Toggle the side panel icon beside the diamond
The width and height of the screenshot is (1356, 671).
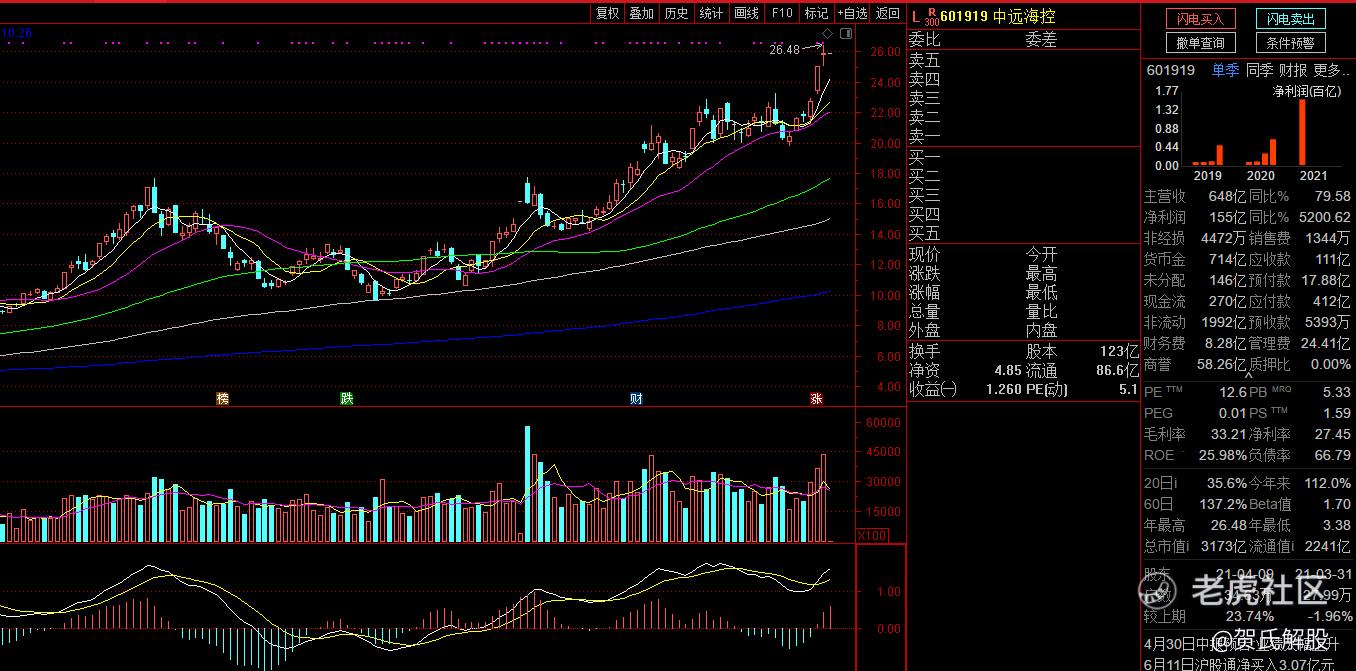pos(846,34)
